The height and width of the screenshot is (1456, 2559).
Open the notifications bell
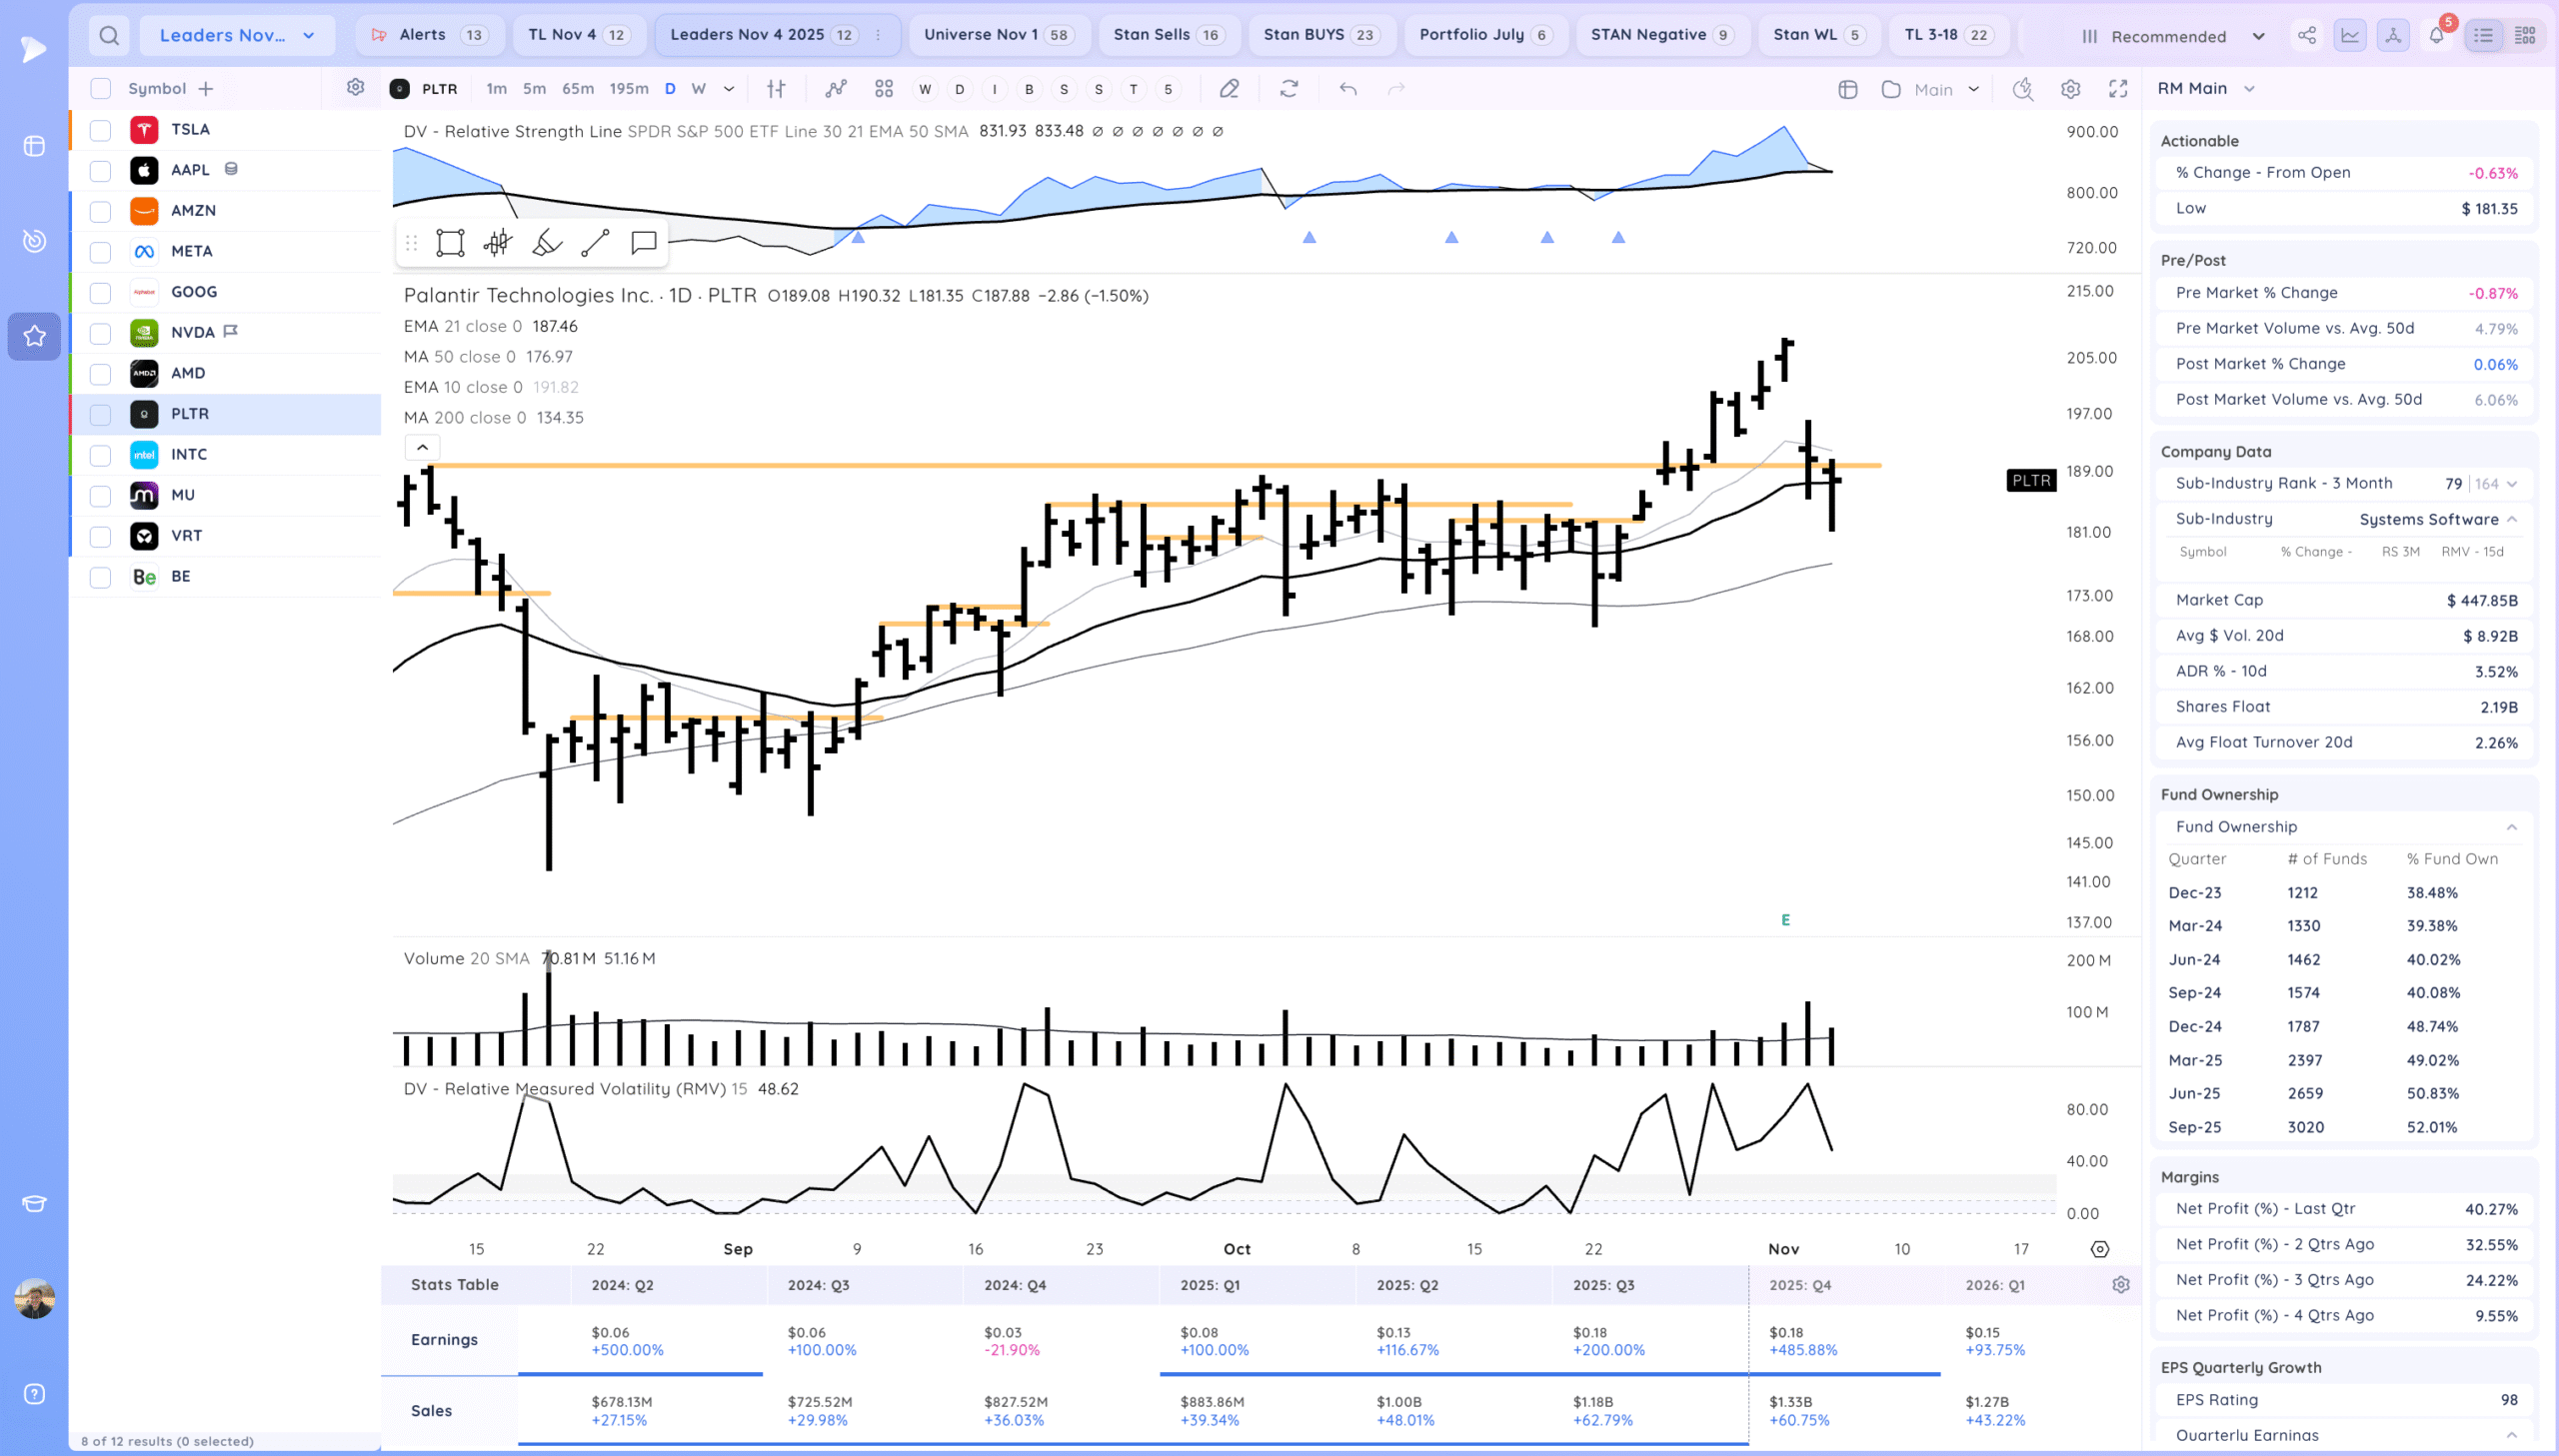[x=2436, y=36]
